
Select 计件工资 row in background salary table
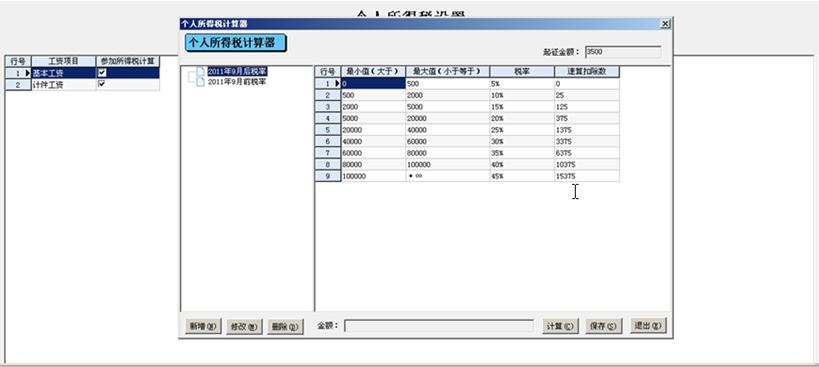click(x=82, y=85)
